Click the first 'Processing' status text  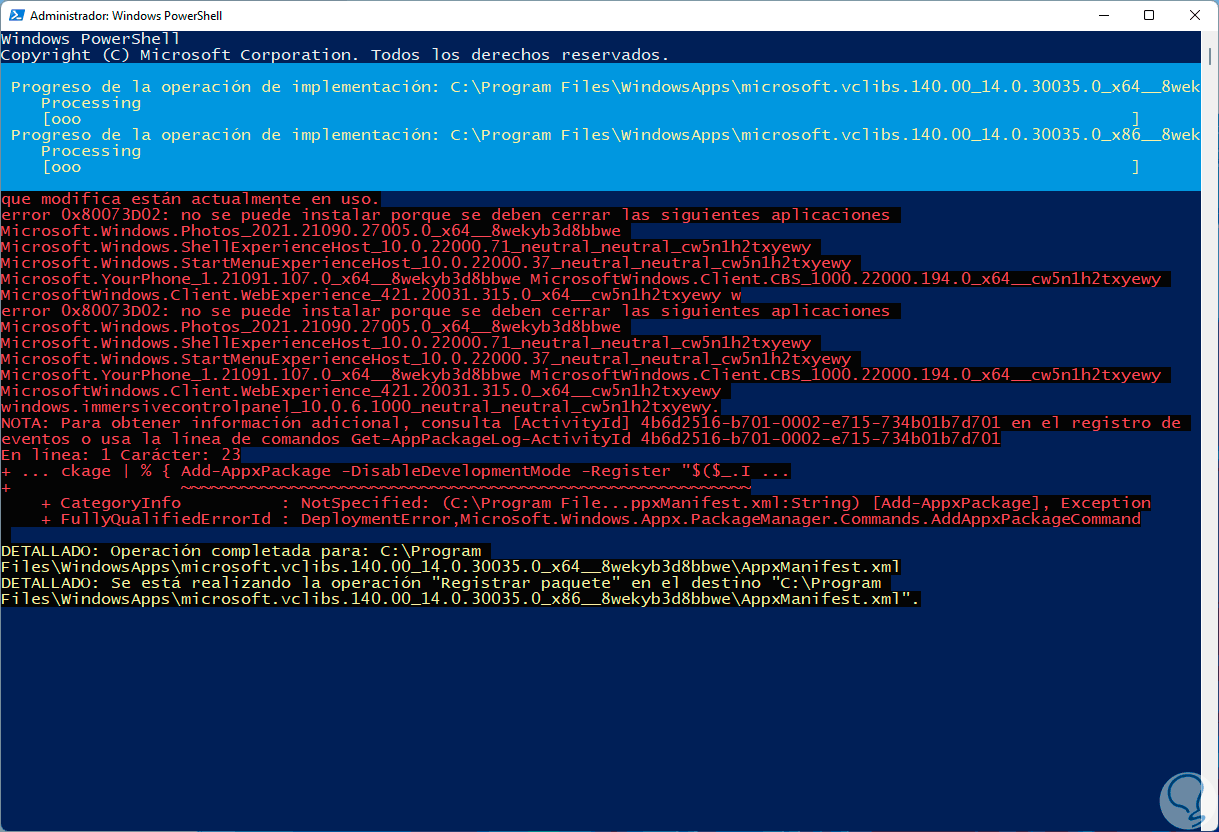(x=91, y=103)
